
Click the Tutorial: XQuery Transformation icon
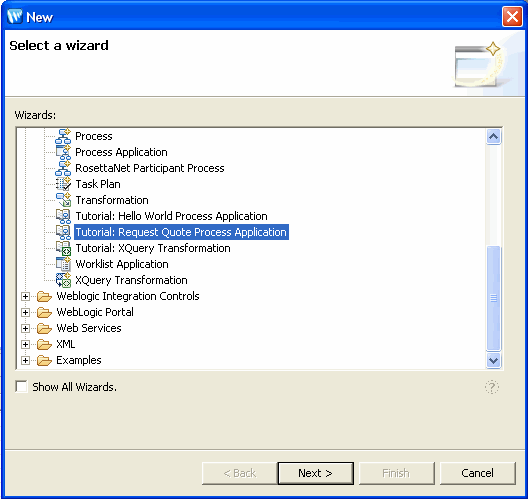click(x=63, y=248)
